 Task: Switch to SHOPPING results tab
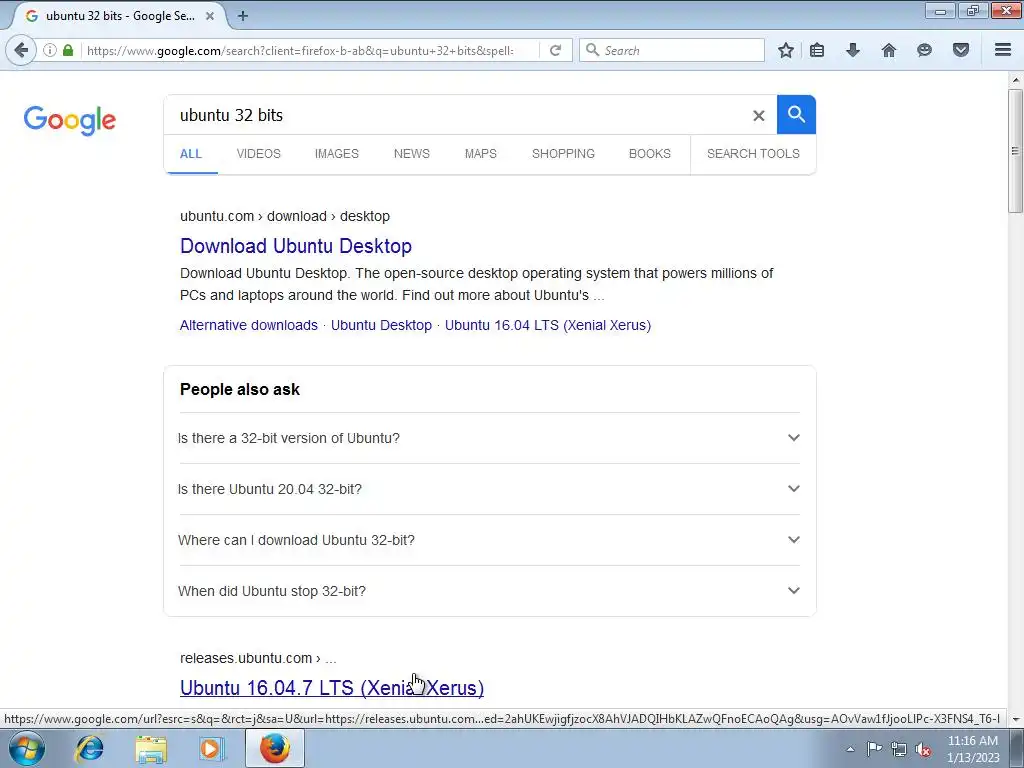pos(563,153)
